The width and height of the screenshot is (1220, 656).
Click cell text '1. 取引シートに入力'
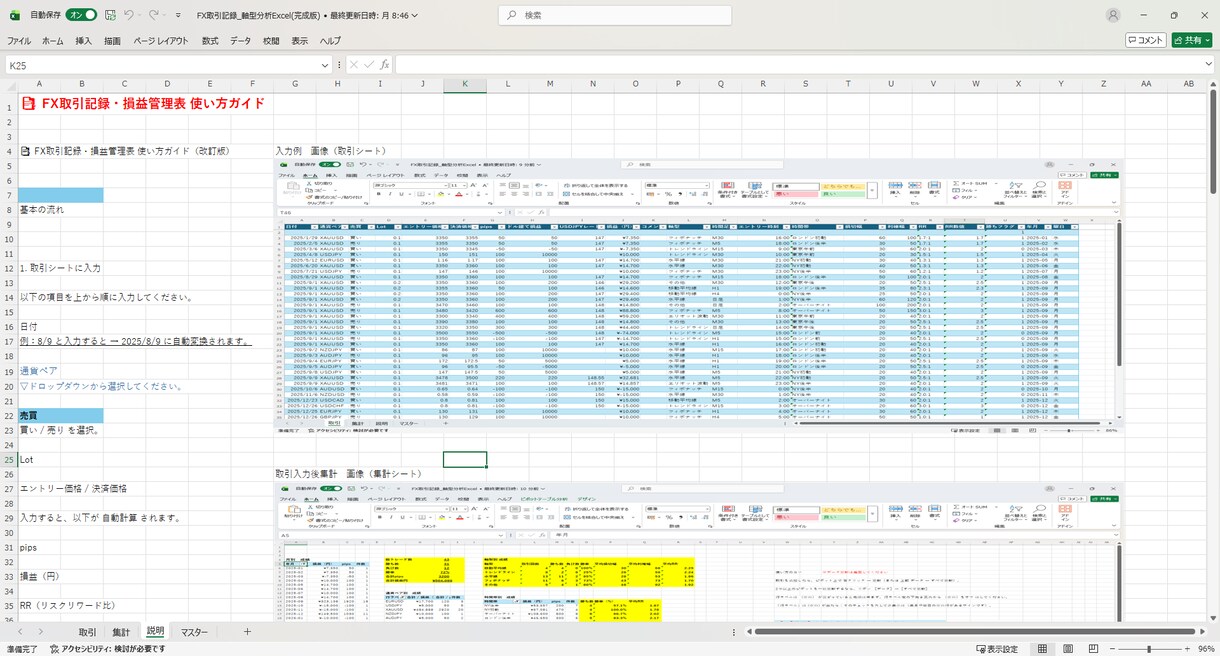point(60,268)
